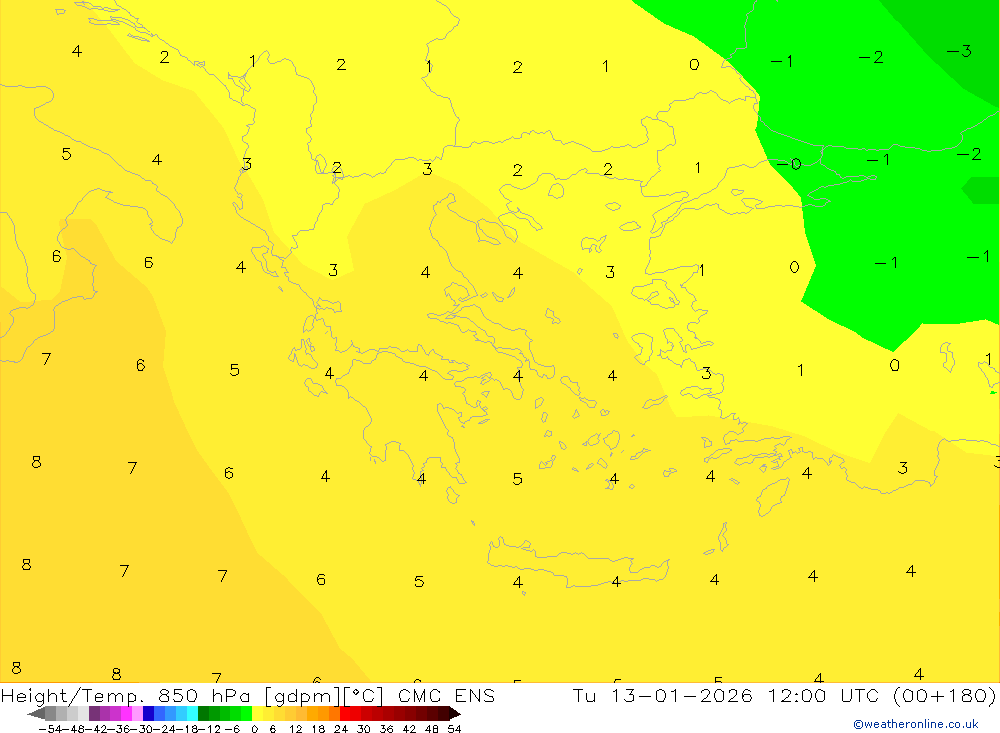Pick the bright red legend swatch above 24
The width and height of the screenshot is (1000, 733).
[345, 714]
